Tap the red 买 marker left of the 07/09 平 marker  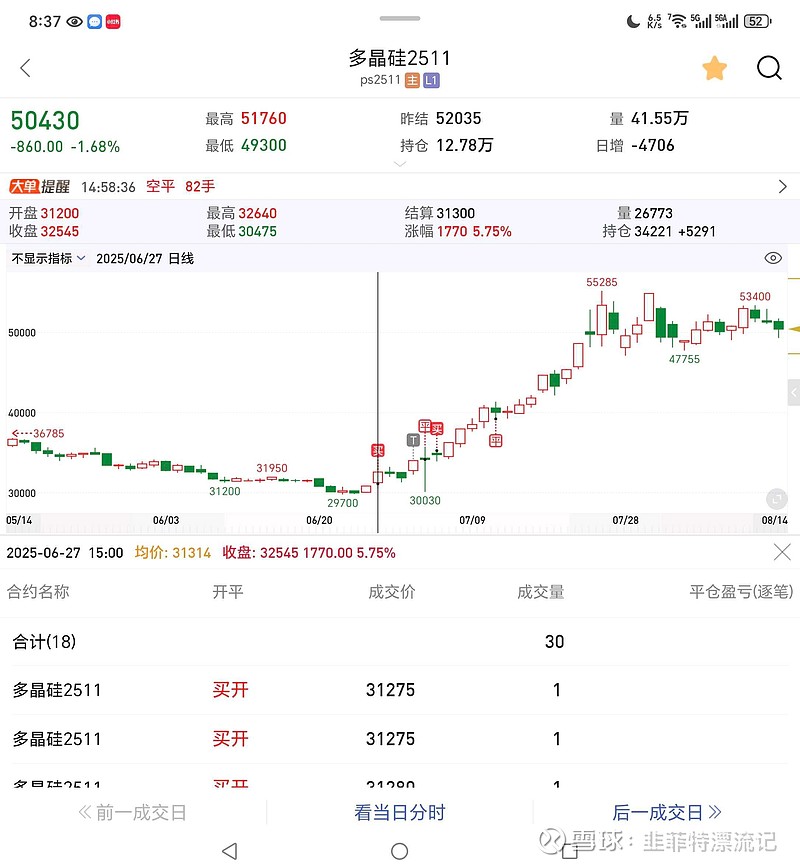tap(437, 429)
